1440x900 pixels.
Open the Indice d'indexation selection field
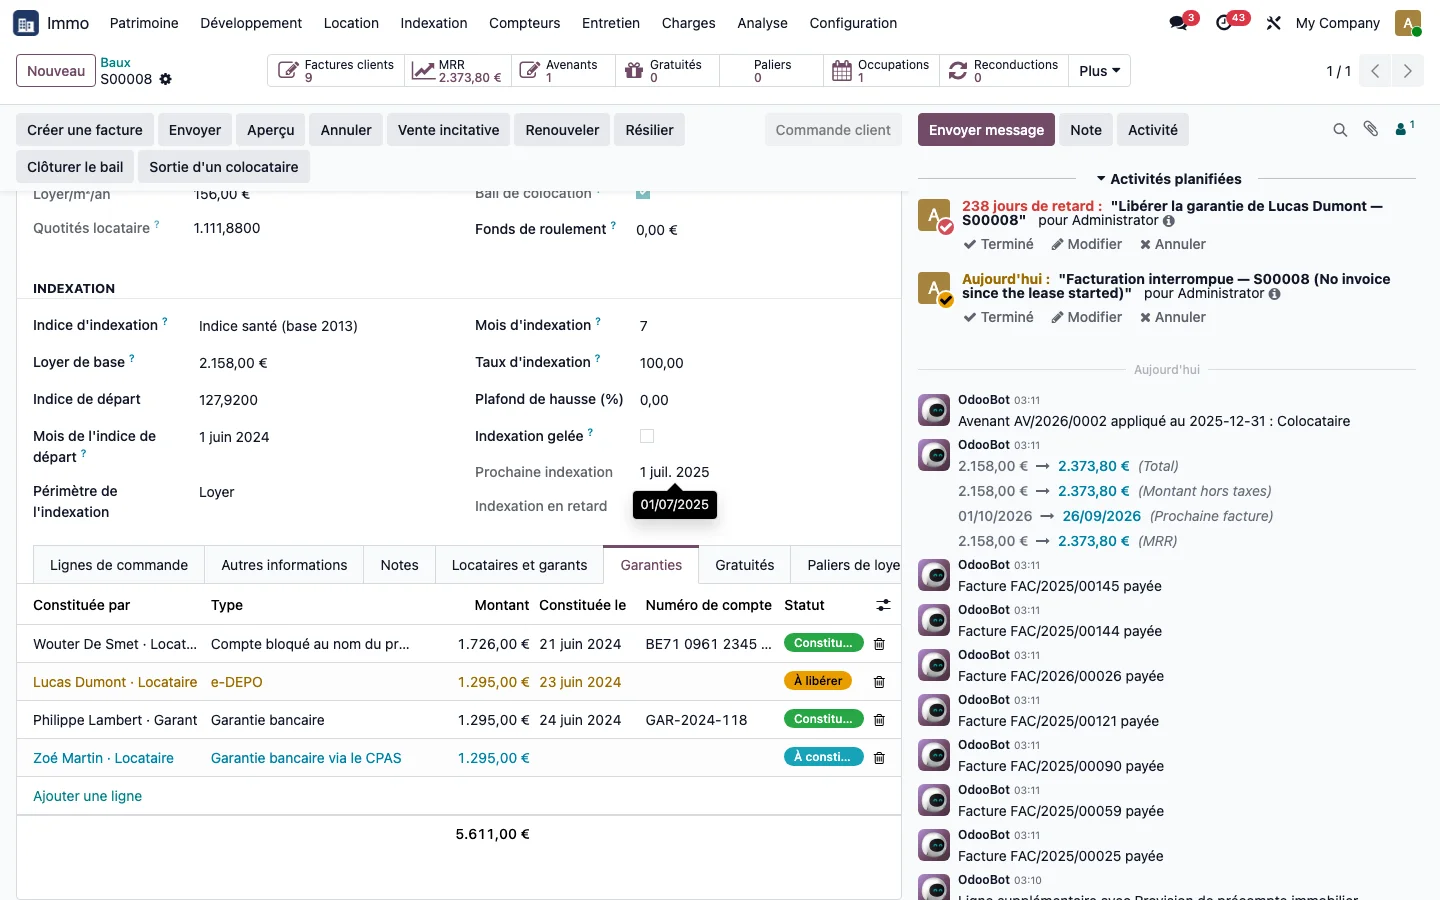pyautogui.click(x=325, y=326)
